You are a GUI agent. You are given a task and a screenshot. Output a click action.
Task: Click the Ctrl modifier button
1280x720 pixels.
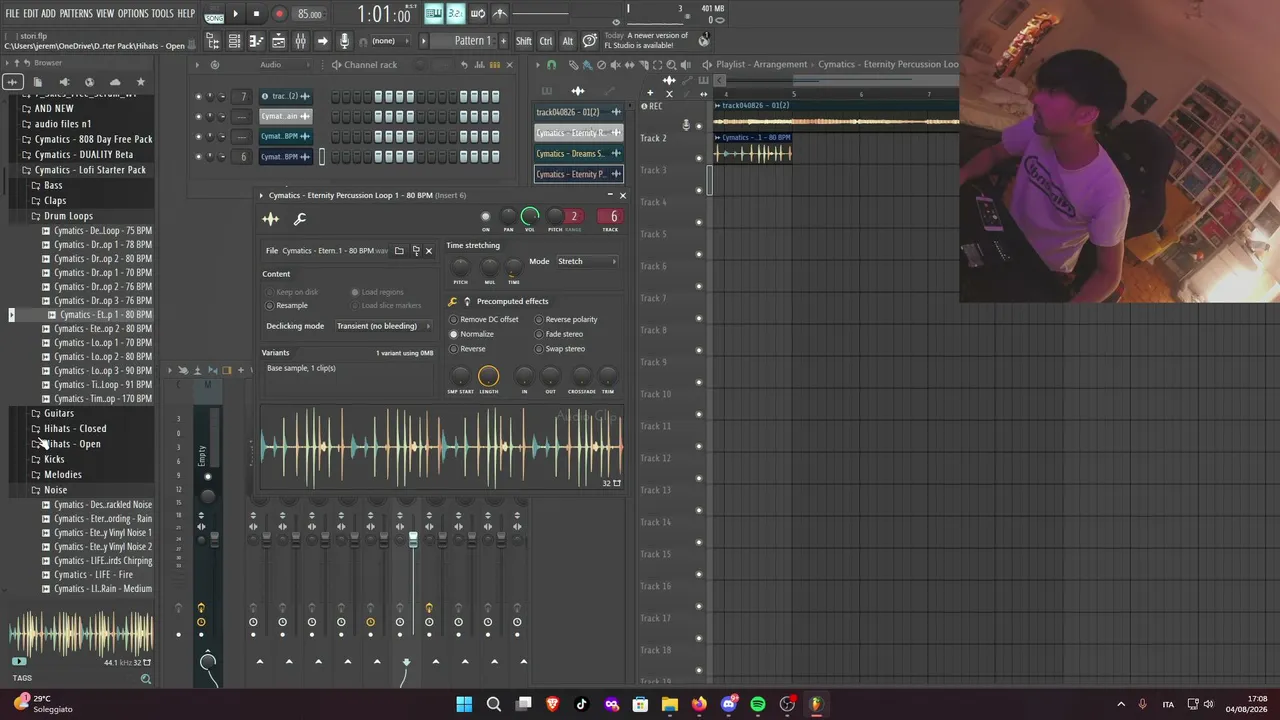546,41
